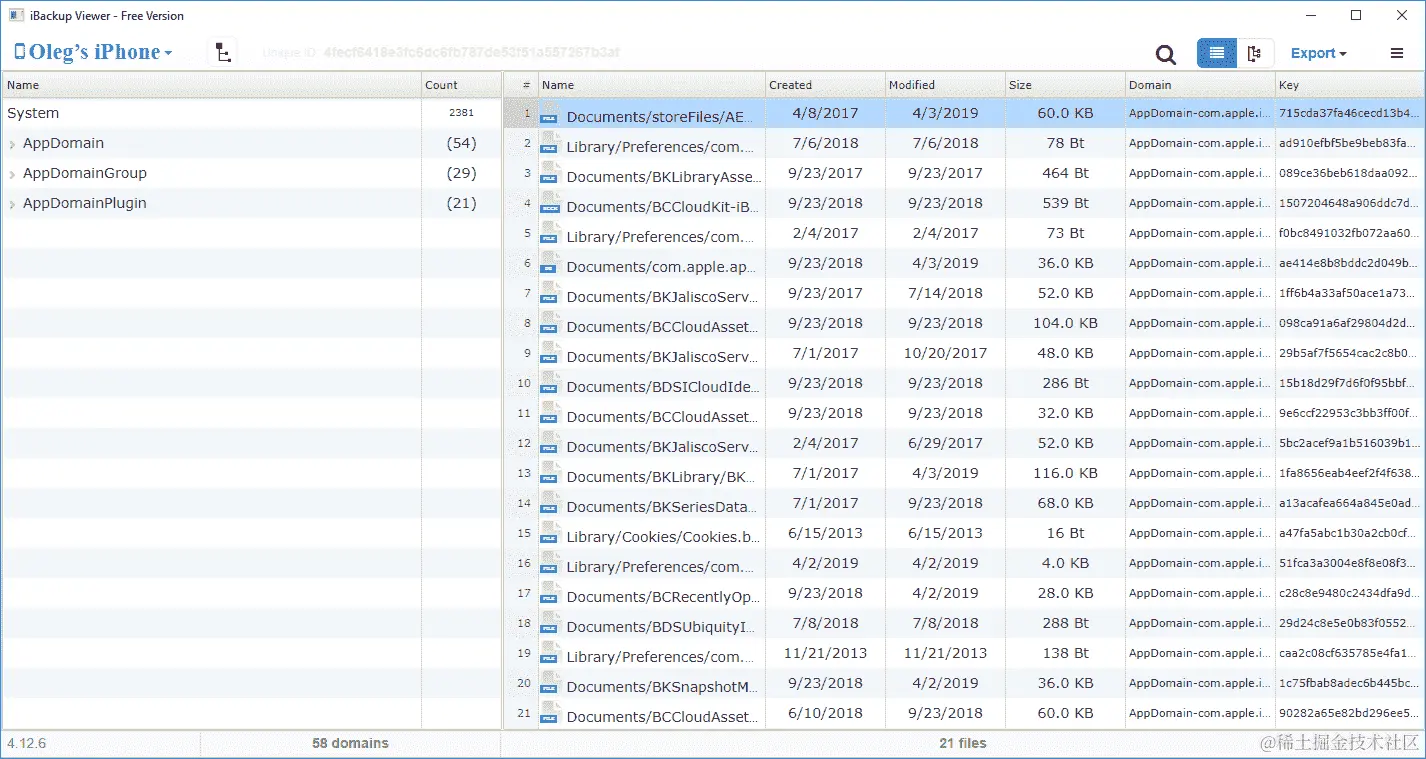The height and width of the screenshot is (759, 1426).
Task: Click file icon of Library/Cookies row
Action: tap(550, 533)
